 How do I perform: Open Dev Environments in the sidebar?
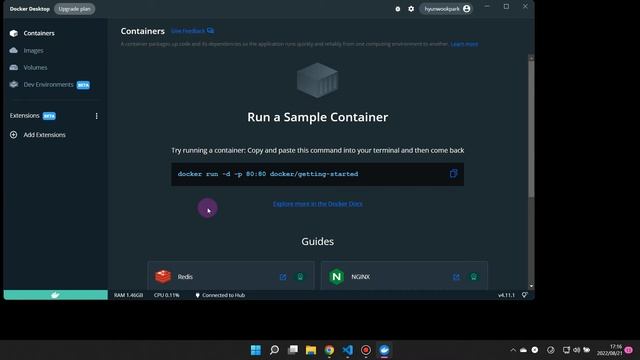(x=49, y=84)
